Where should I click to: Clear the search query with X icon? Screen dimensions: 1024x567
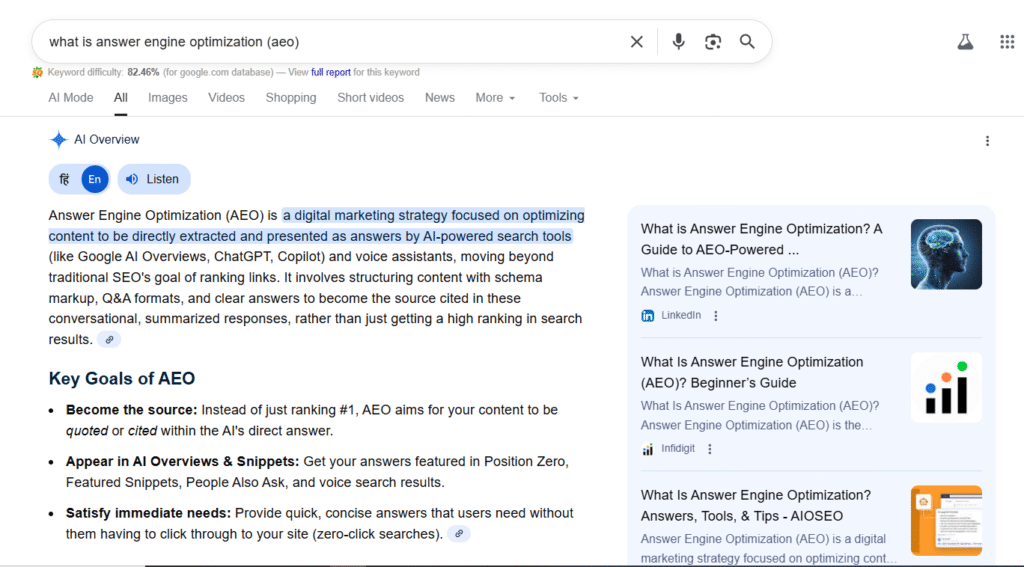coord(636,42)
